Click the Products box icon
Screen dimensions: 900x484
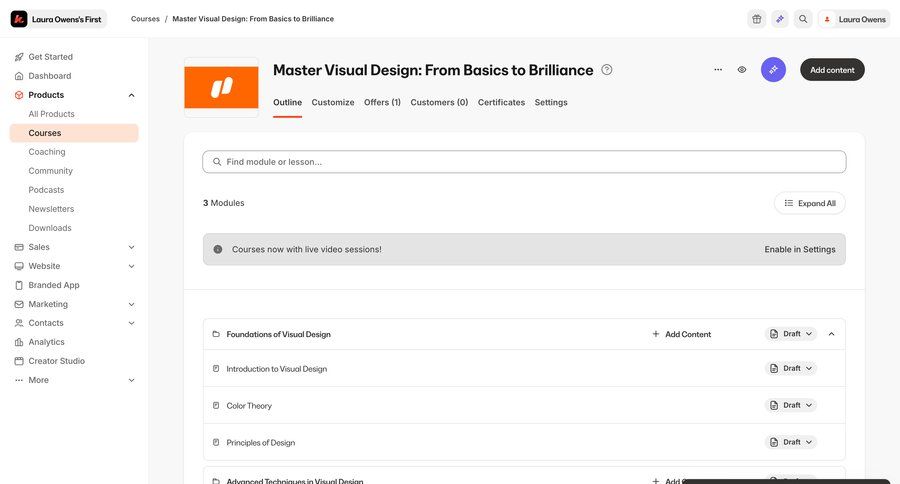click(19, 95)
